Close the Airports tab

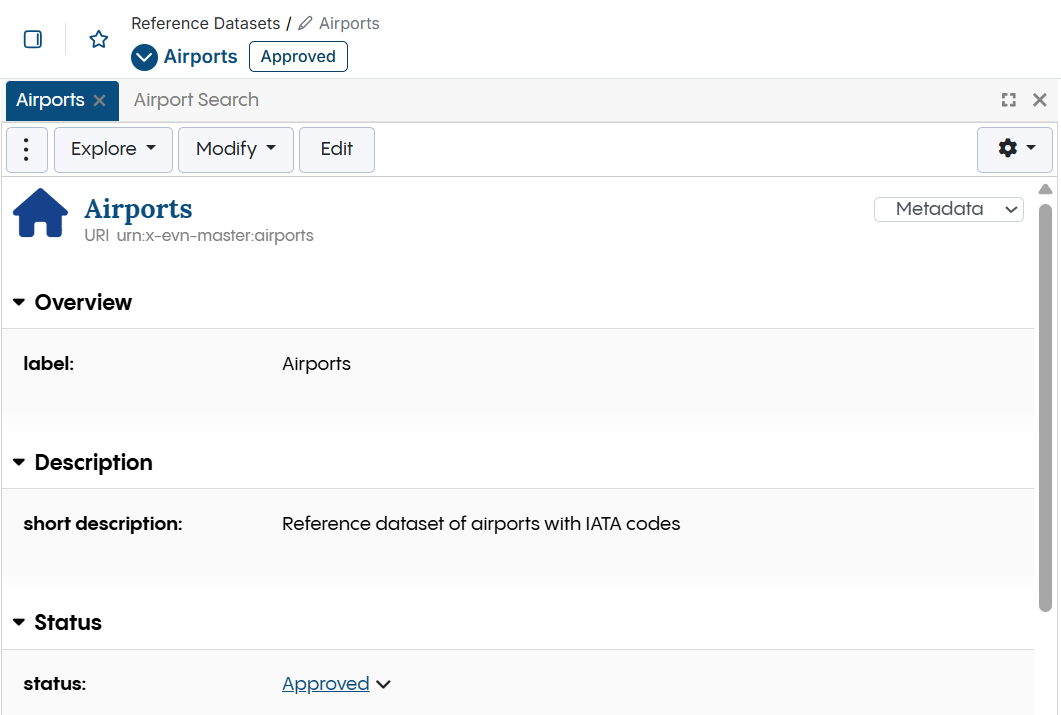pos(98,100)
